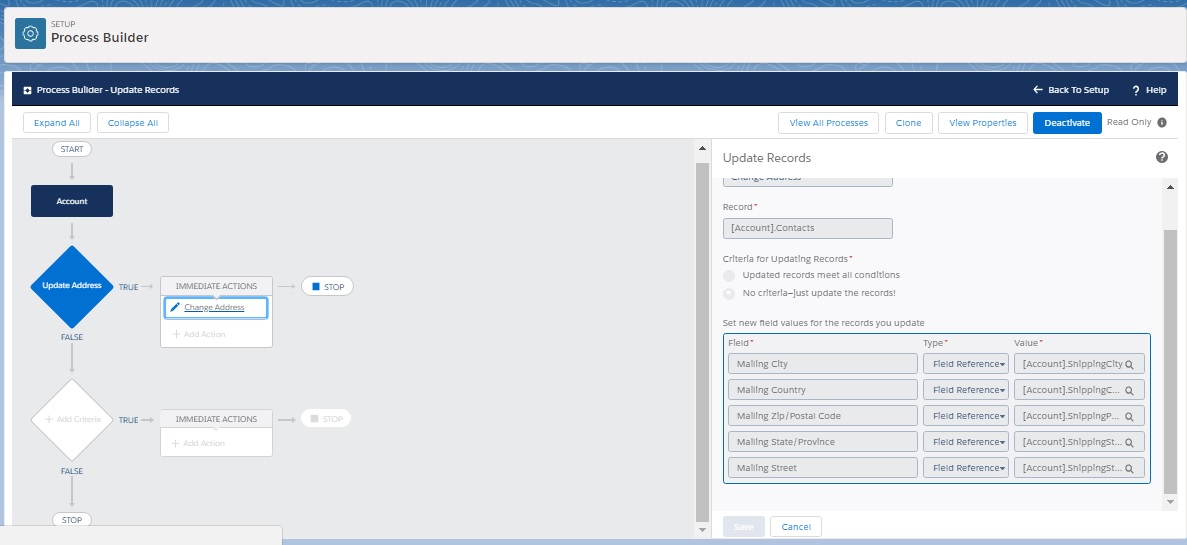Click lookup icon in Mailing Country row

click(x=1129, y=391)
